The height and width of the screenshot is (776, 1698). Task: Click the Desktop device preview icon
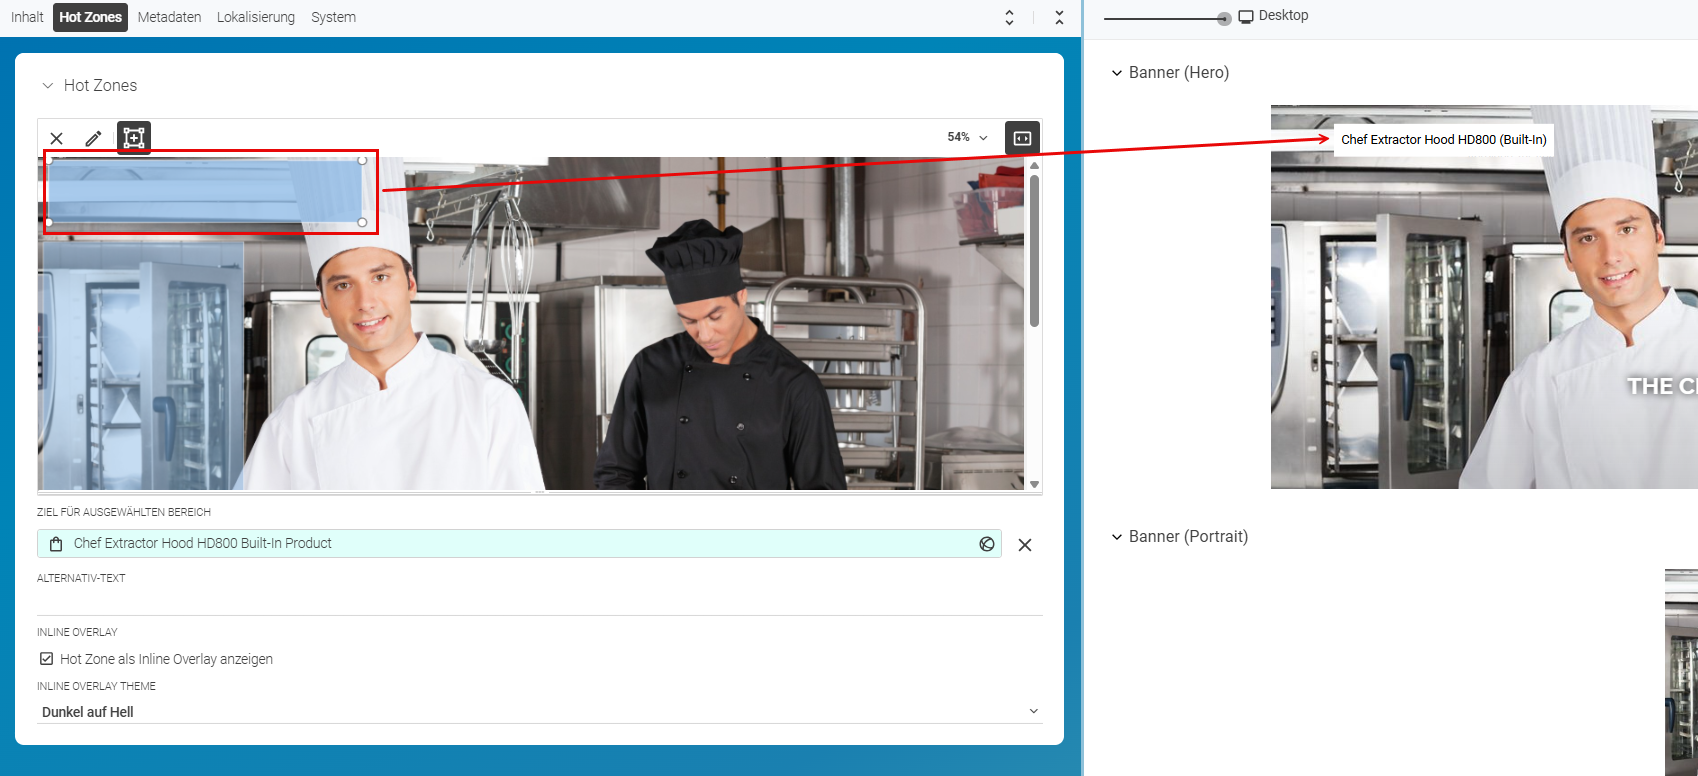(x=1246, y=16)
